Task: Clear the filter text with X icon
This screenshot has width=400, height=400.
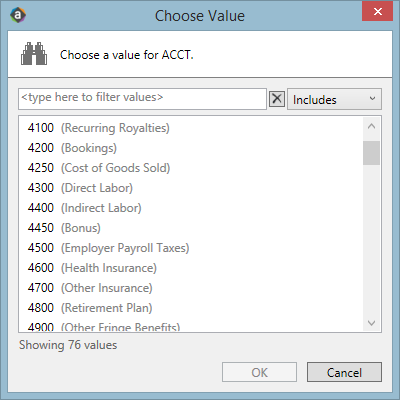Action: coord(277,99)
